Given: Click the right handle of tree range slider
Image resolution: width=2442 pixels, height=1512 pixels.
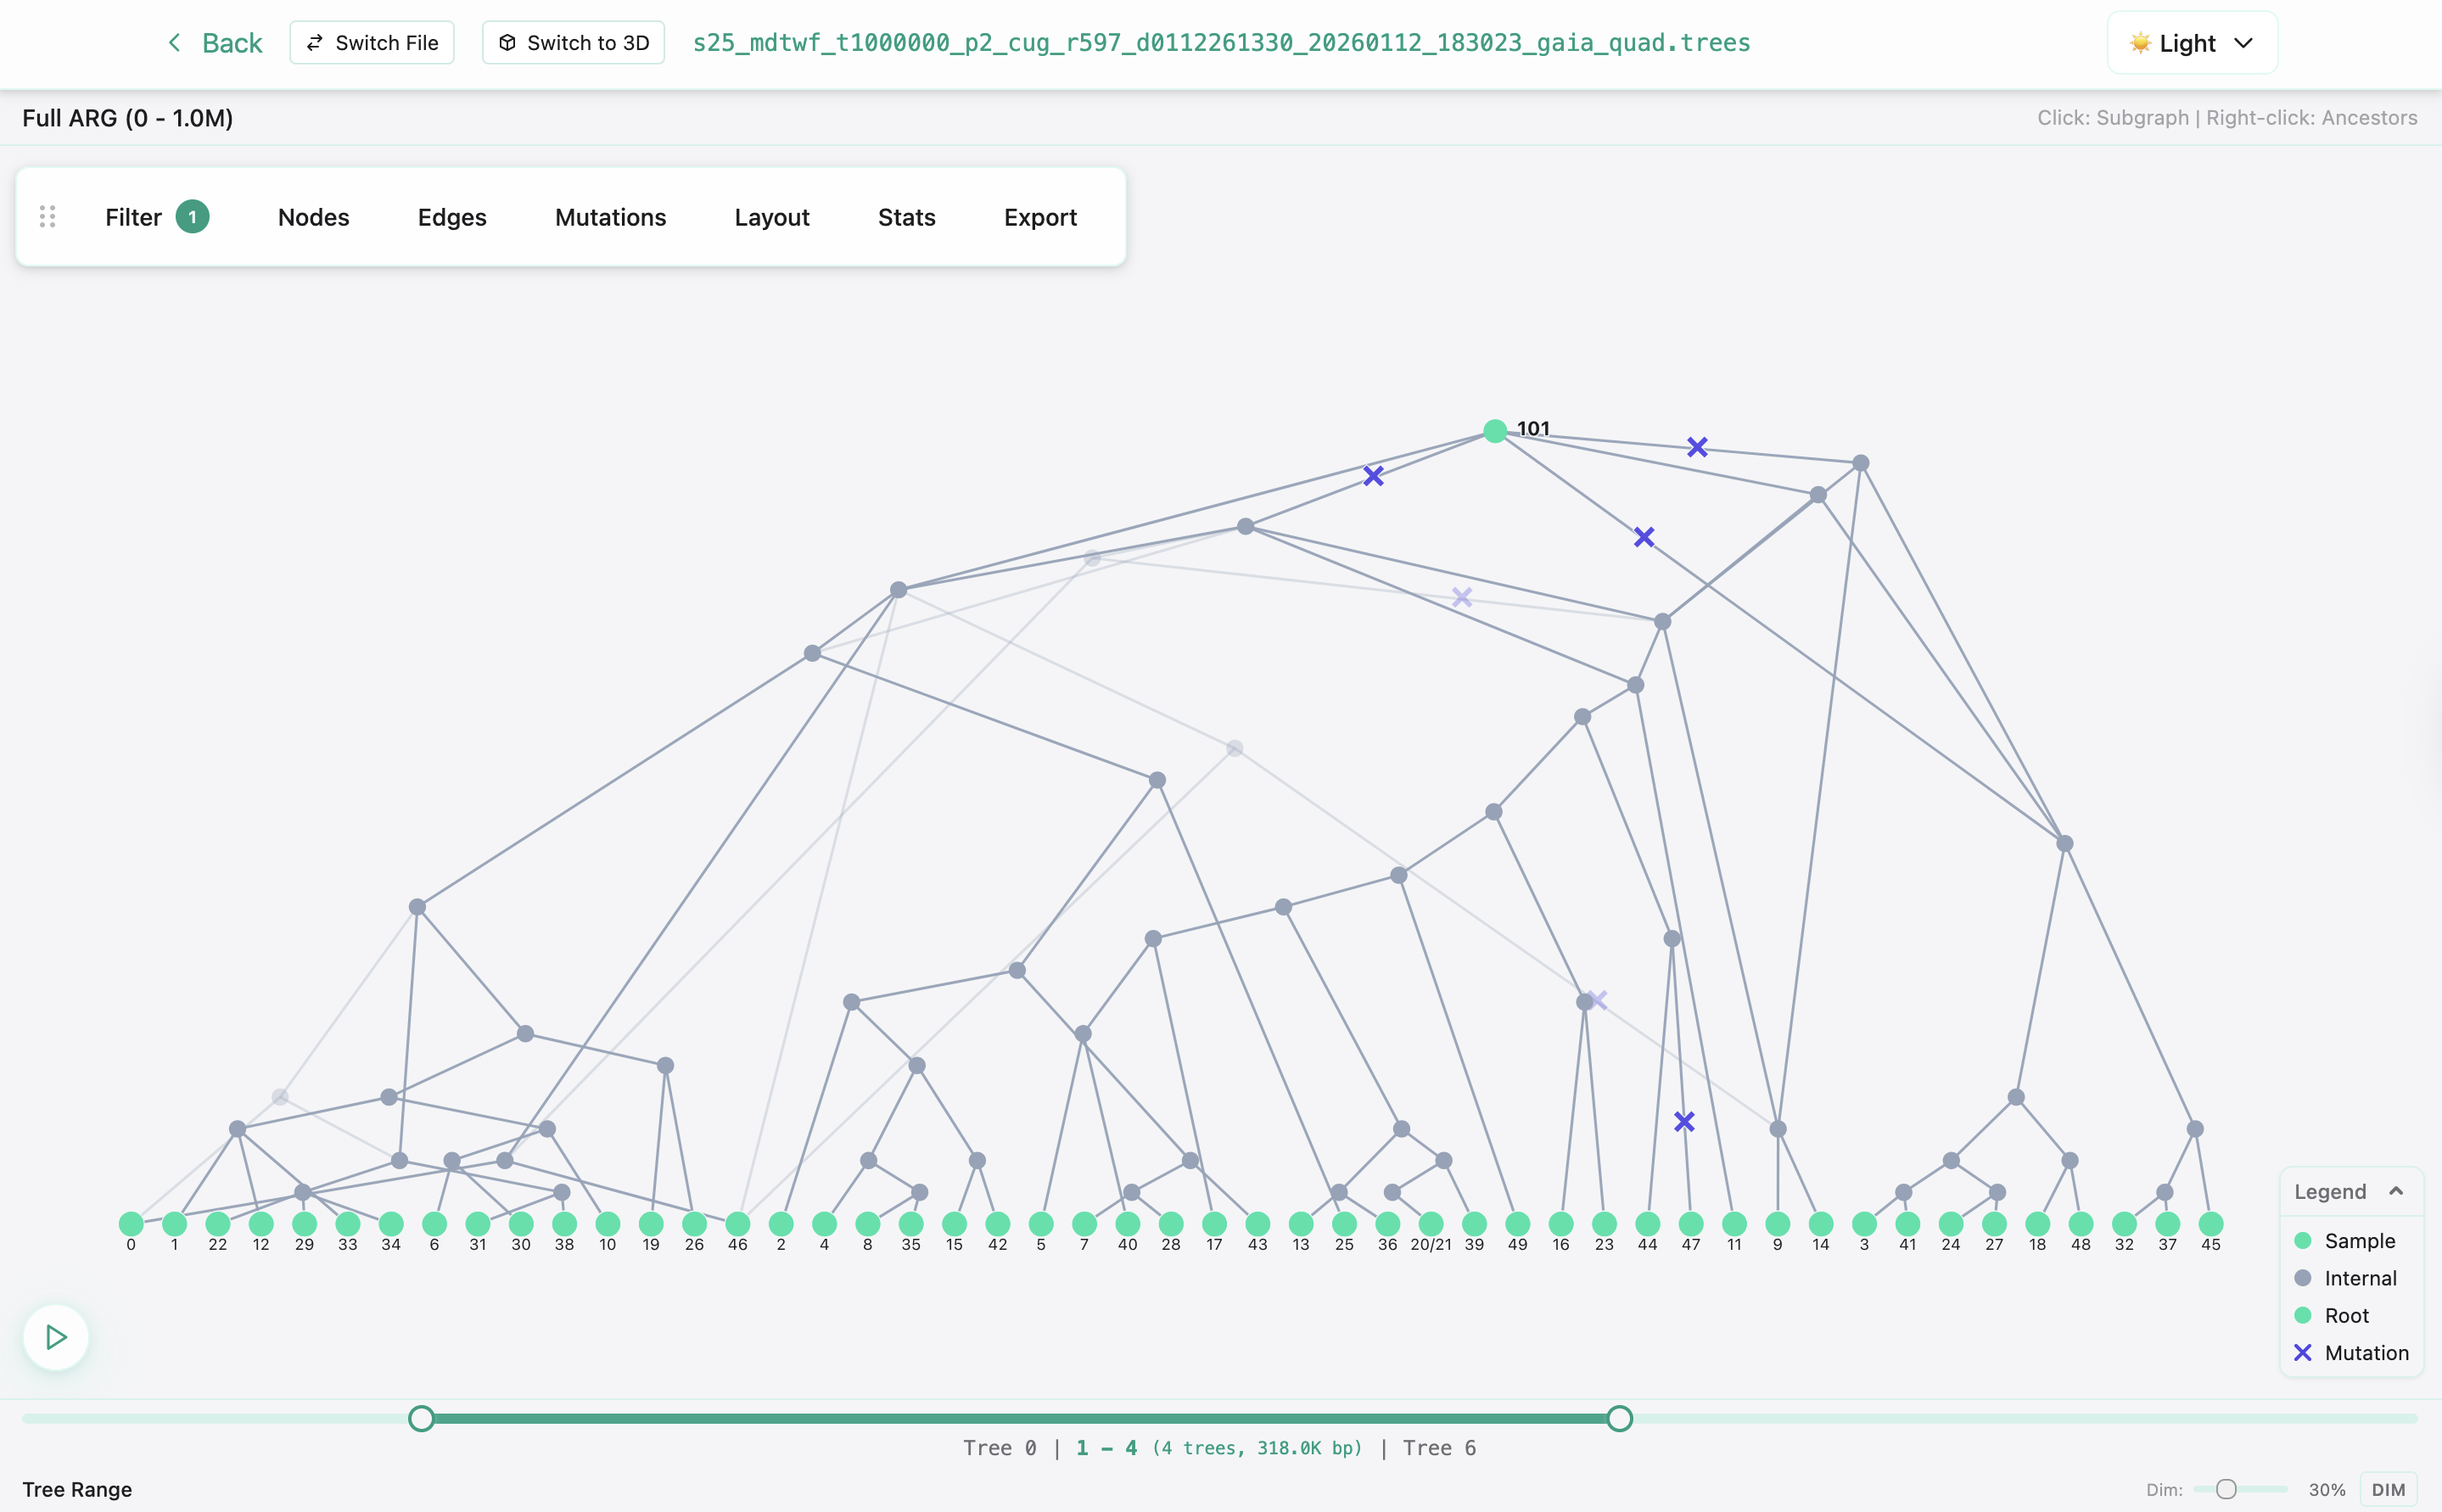Looking at the screenshot, I should pos(1620,1418).
